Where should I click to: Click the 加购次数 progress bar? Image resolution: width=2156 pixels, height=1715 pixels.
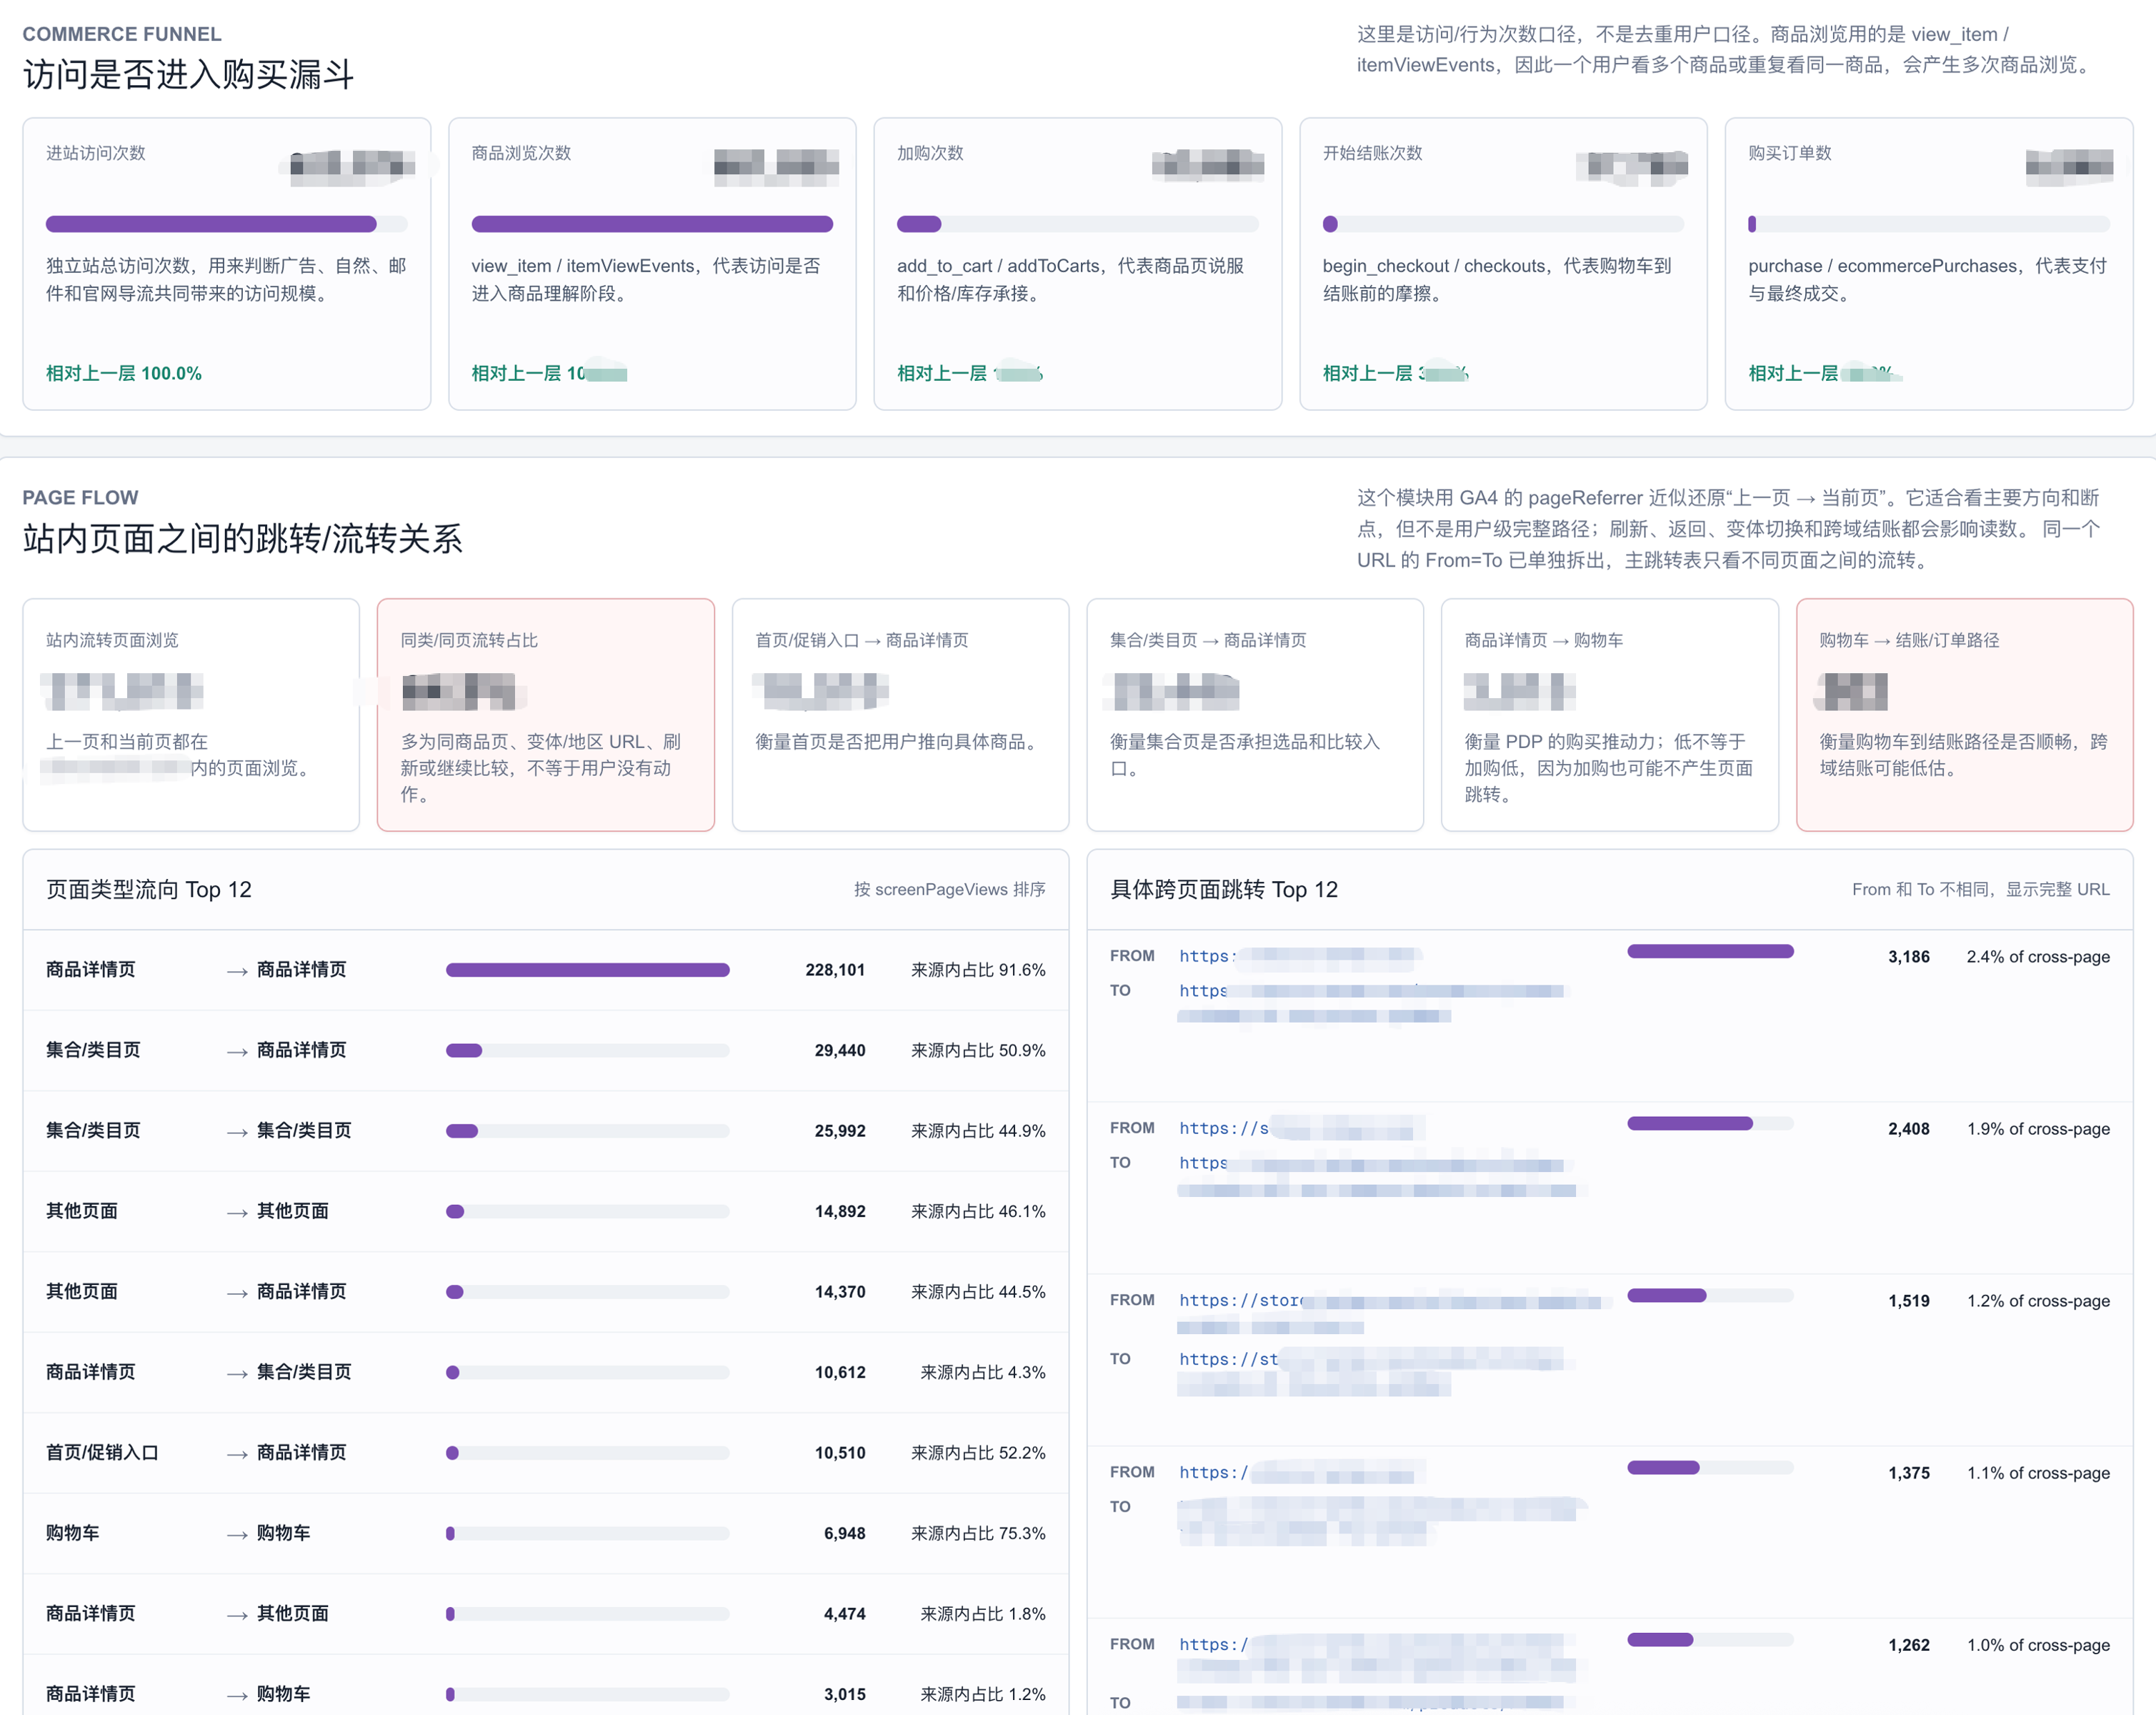[x=1077, y=224]
